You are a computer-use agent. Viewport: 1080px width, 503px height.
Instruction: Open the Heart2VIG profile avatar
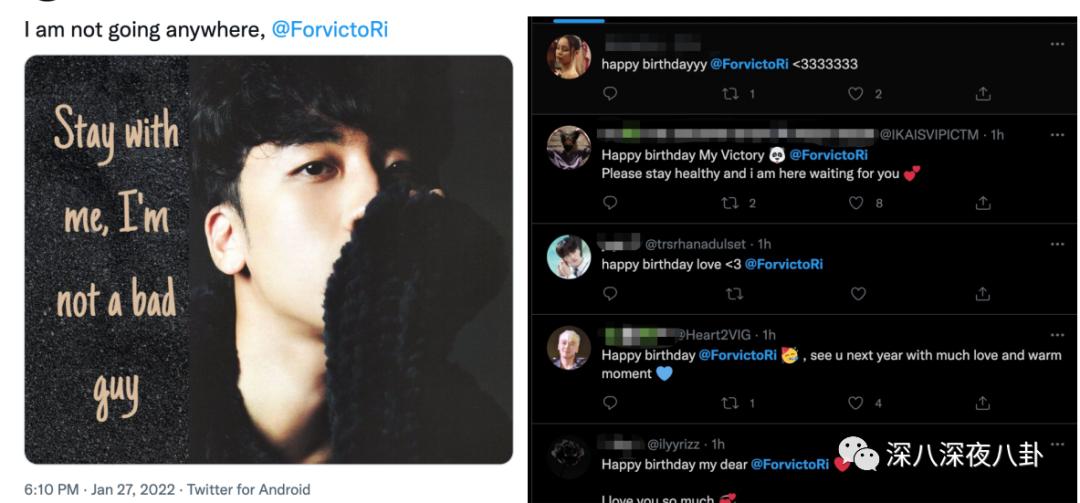[569, 347]
